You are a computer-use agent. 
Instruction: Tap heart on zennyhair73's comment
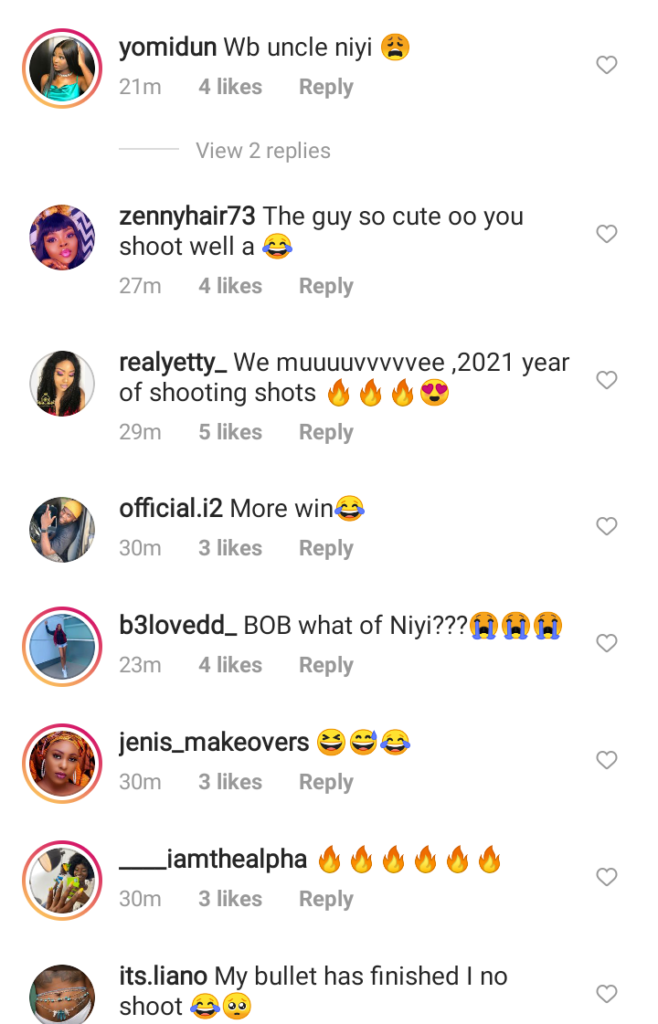click(606, 234)
